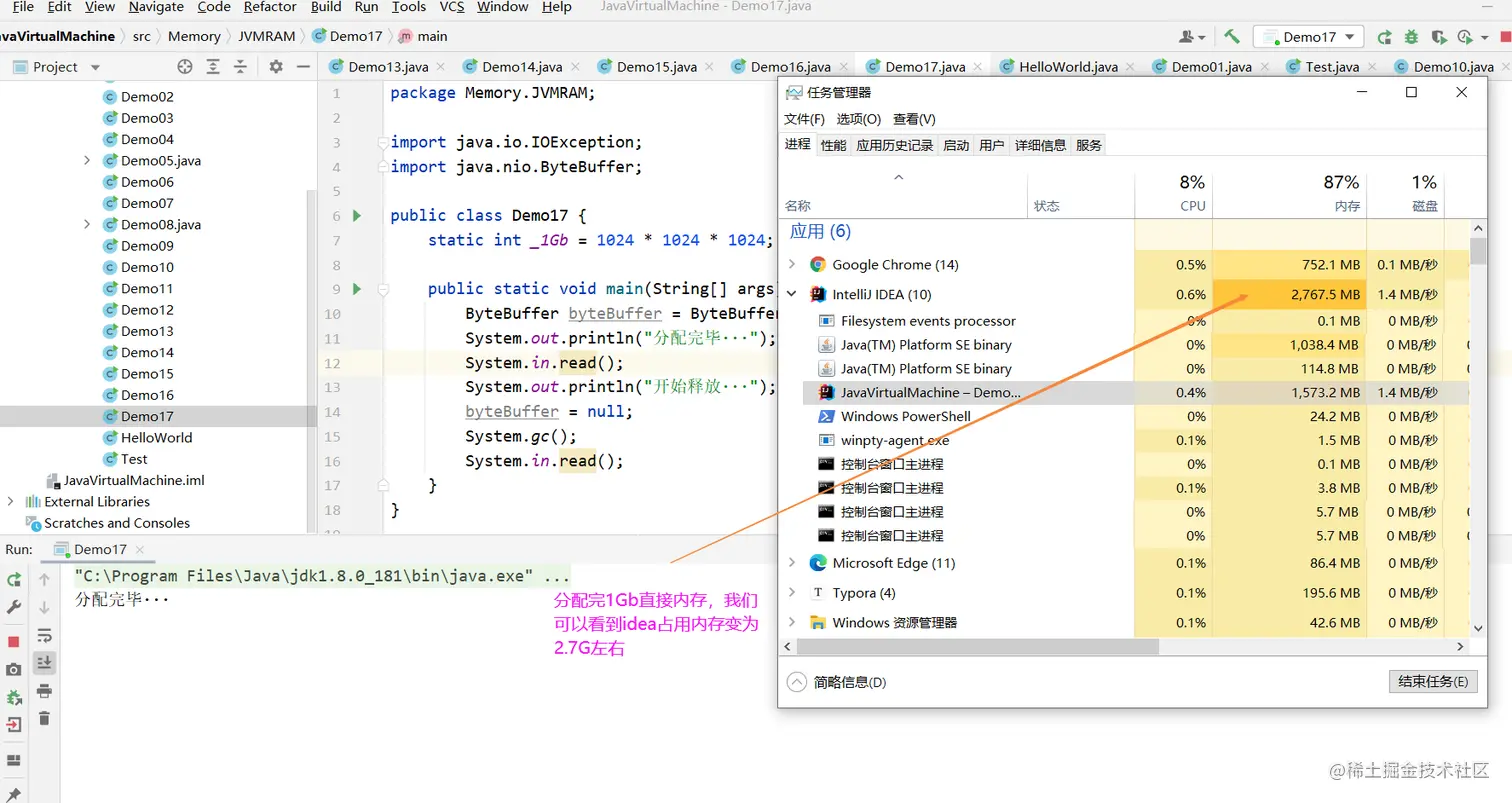Image resolution: width=1512 pixels, height=803 pixels.
Task: Toggle soft-wrap in the Run console
Action: 44,635
